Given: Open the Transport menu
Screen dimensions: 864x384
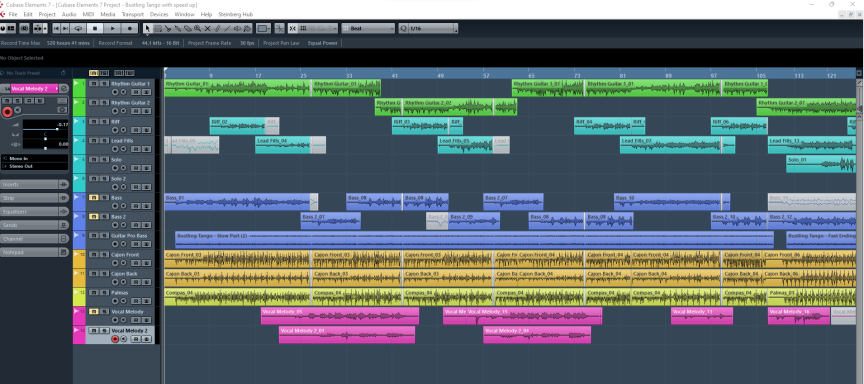Looking at the screenshot, I should coord(132,14).
